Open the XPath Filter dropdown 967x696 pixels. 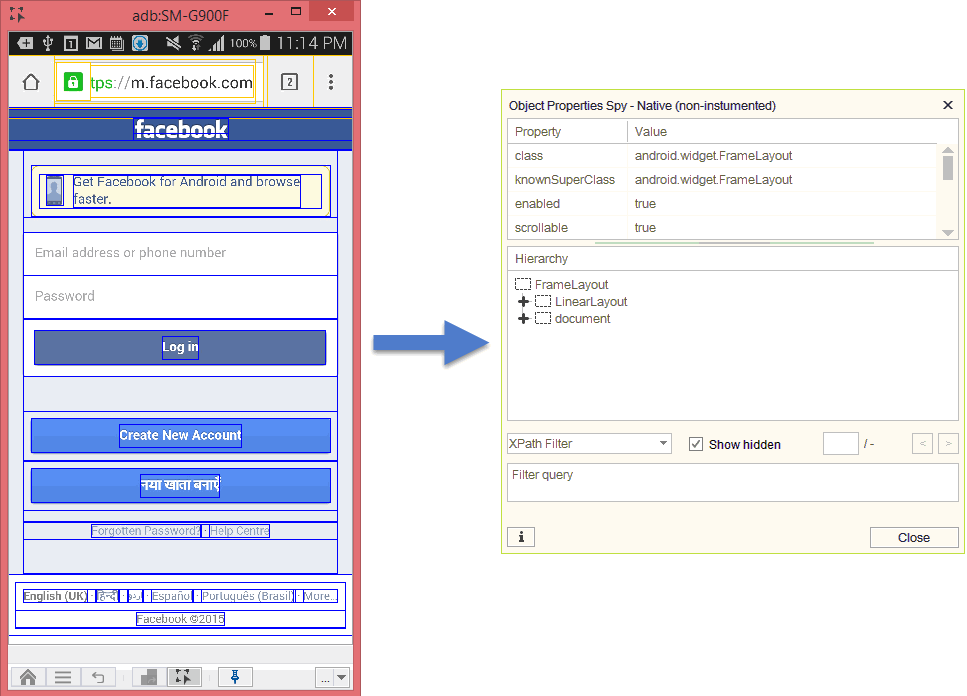[x=589, y=443]
